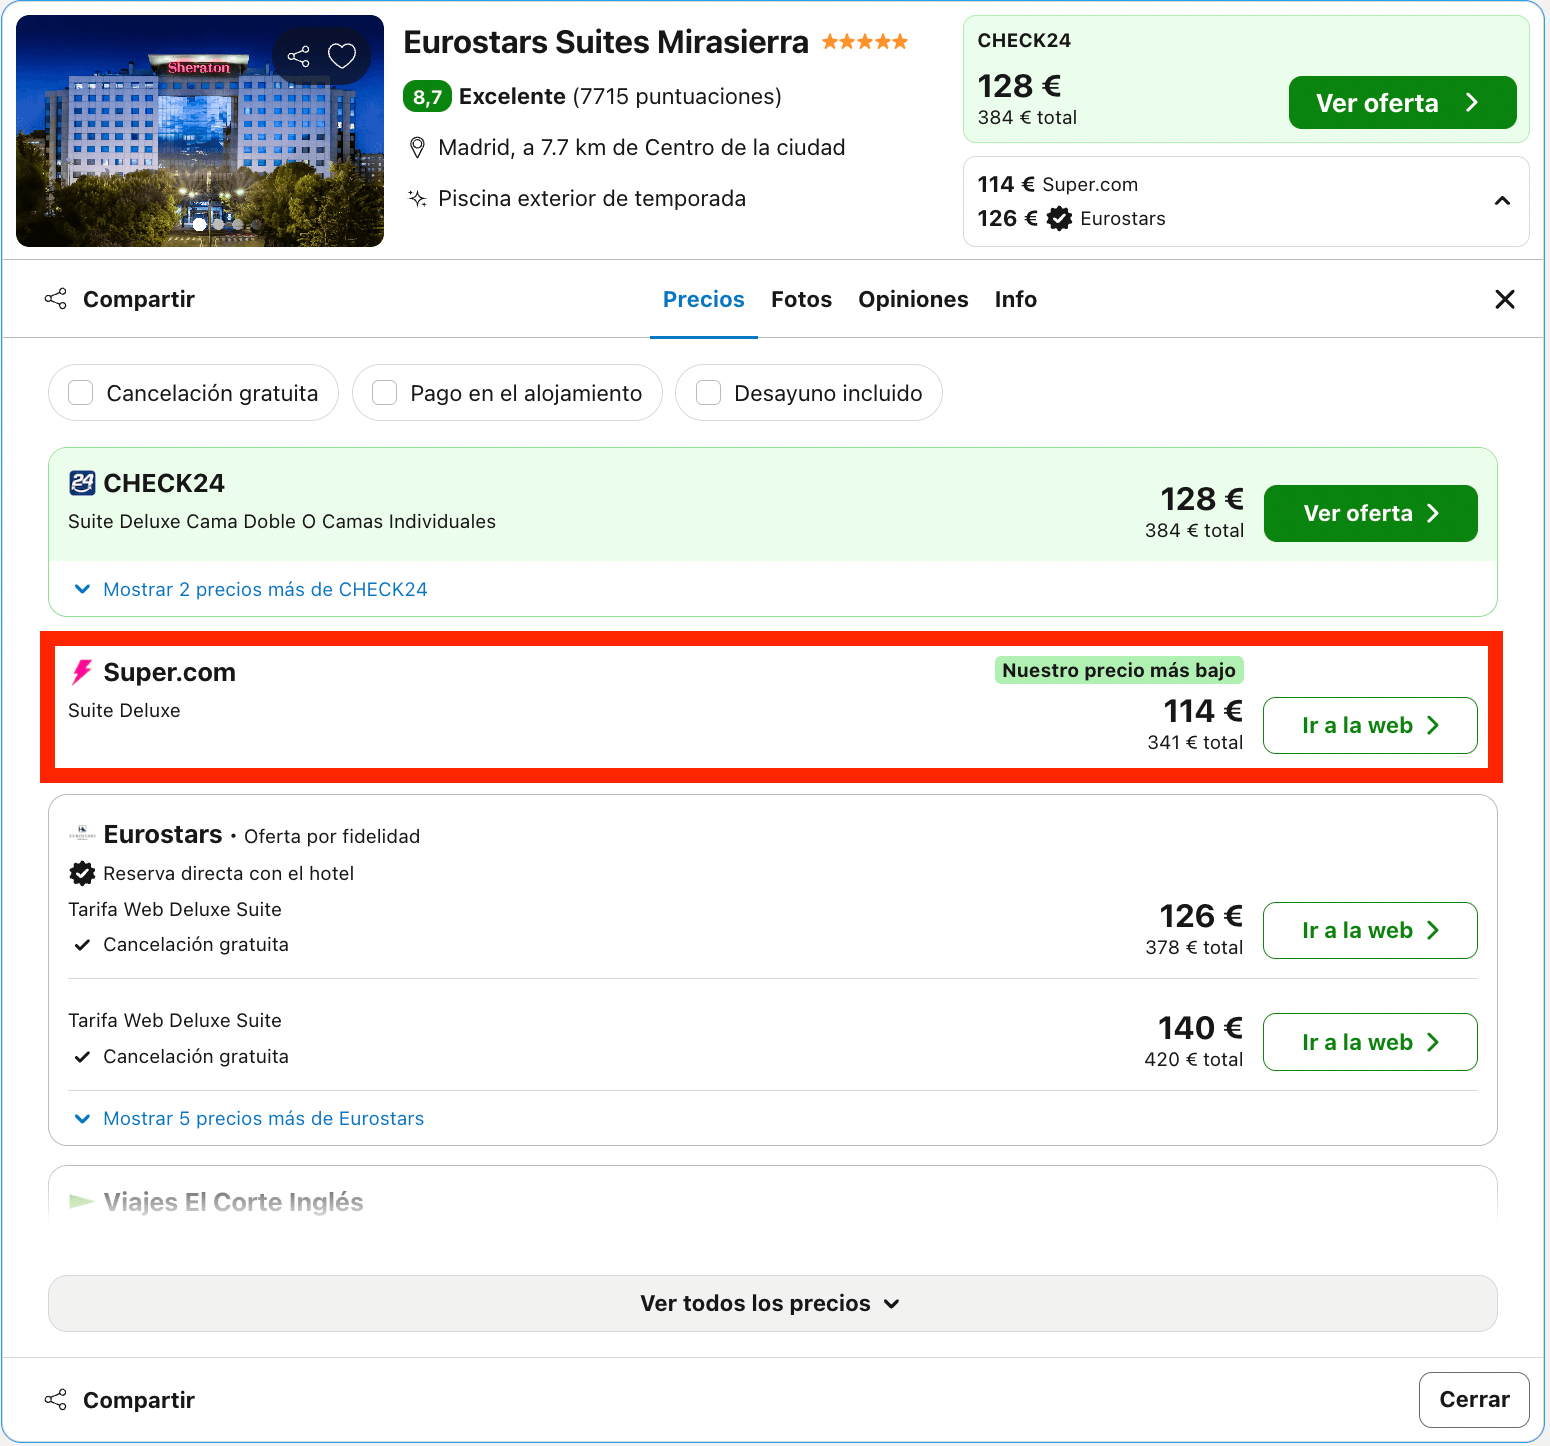Image resolution: width=1550 pixels, height=1446 pixels.
Task: Switch to the Precios tab
Action: click(704, 299)
